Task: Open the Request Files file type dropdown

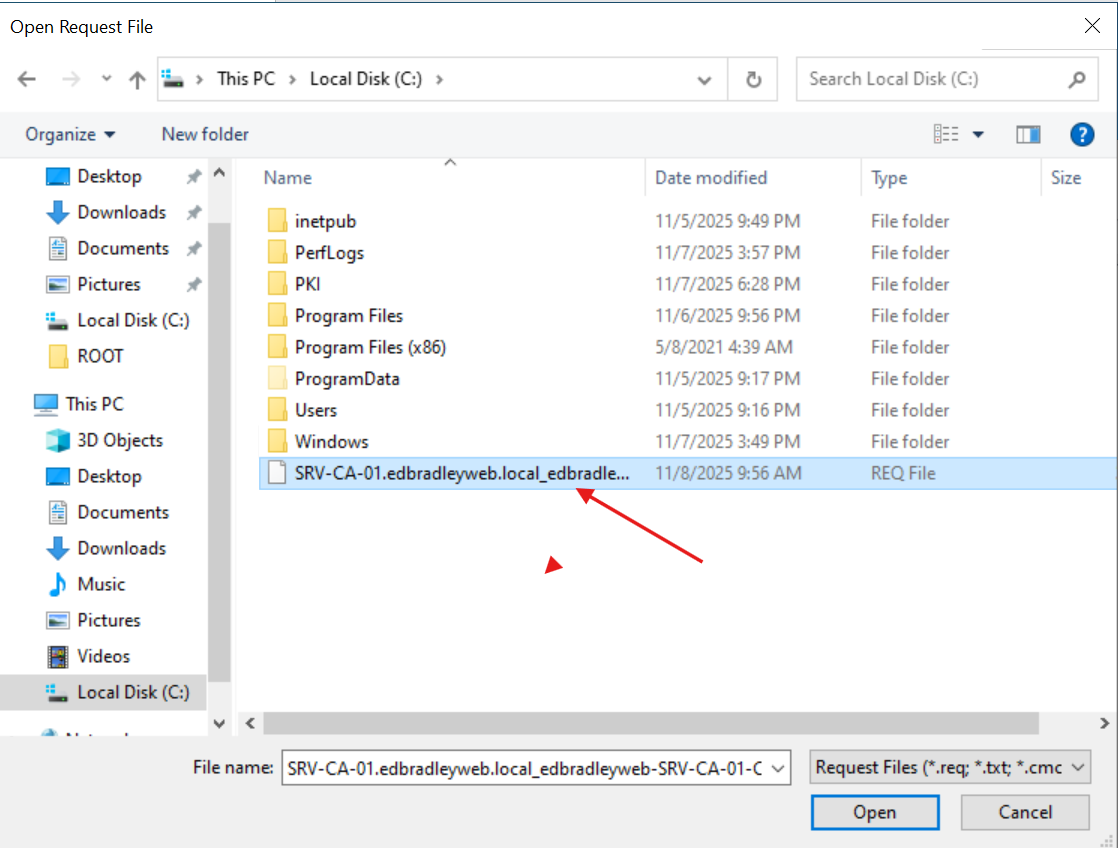Action: [1078, 766]
